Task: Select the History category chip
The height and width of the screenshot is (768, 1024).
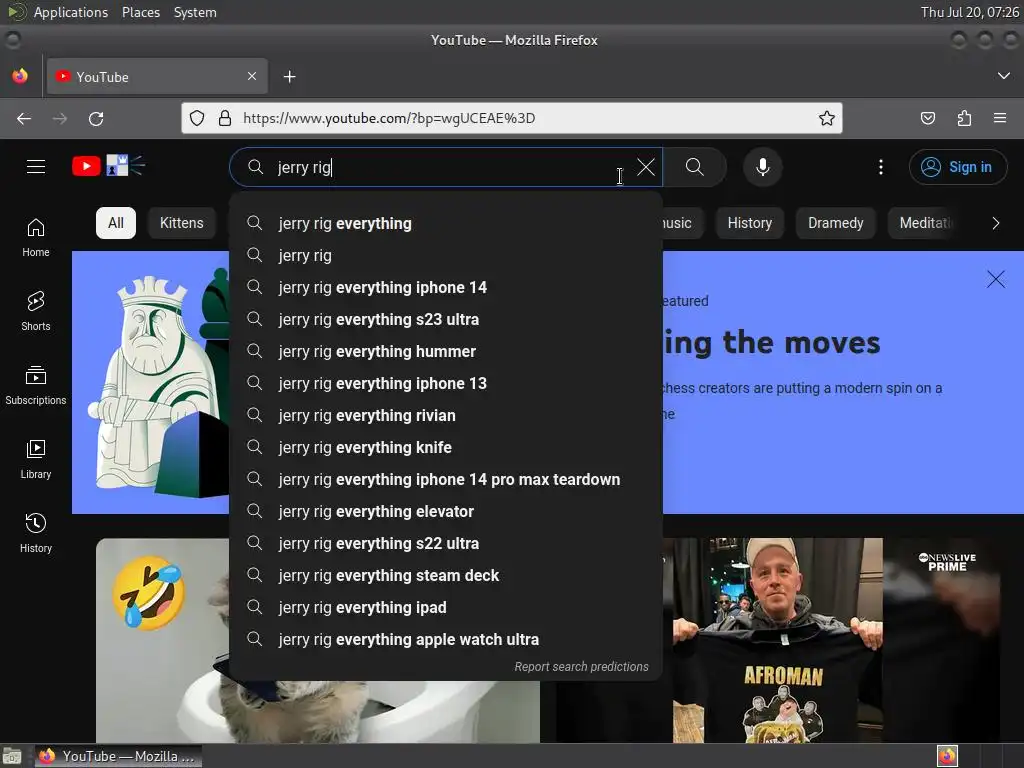Action: pyautogui.click(x=750, y=223)
